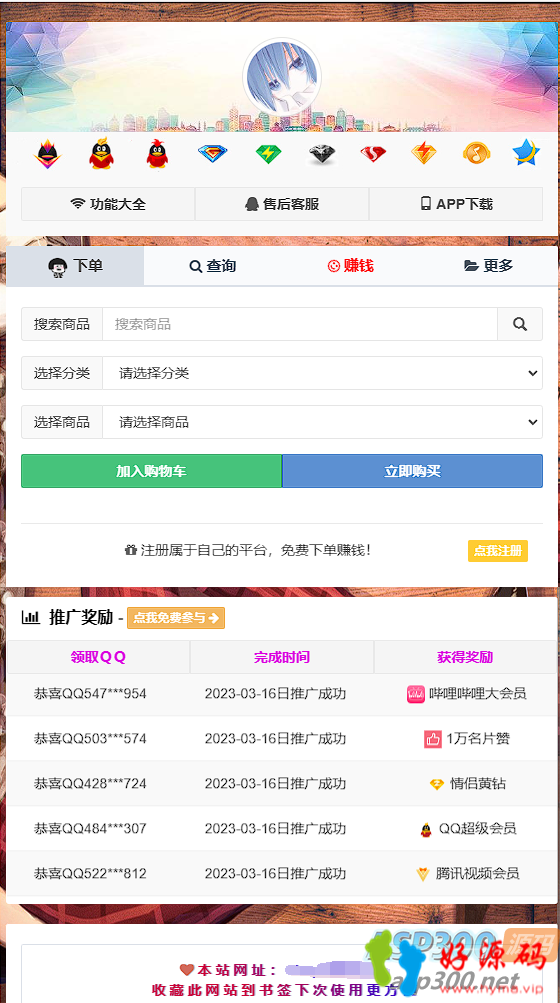560x1003 pixels.
Task: Click row 恭喜QQ503***574
Action: (282, 738)
